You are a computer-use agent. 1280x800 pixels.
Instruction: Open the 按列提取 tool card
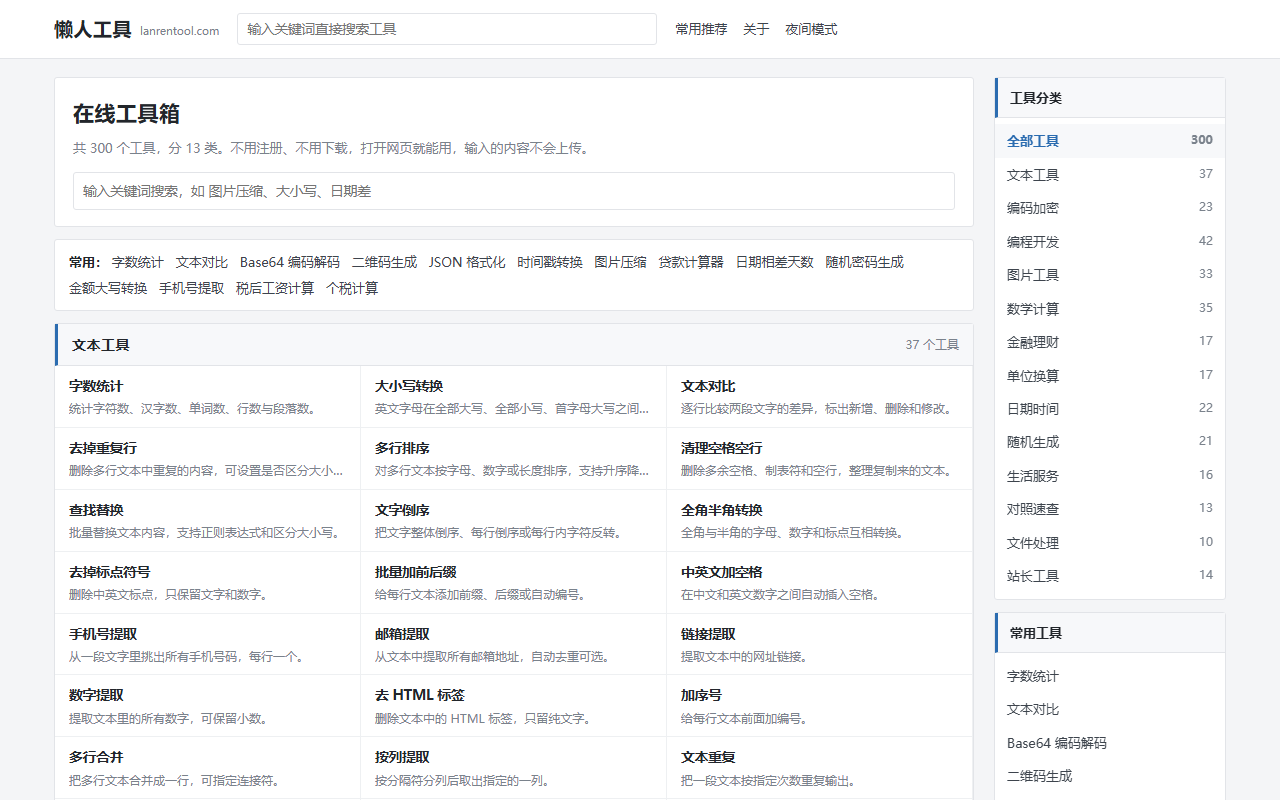(x=513, y=768)
